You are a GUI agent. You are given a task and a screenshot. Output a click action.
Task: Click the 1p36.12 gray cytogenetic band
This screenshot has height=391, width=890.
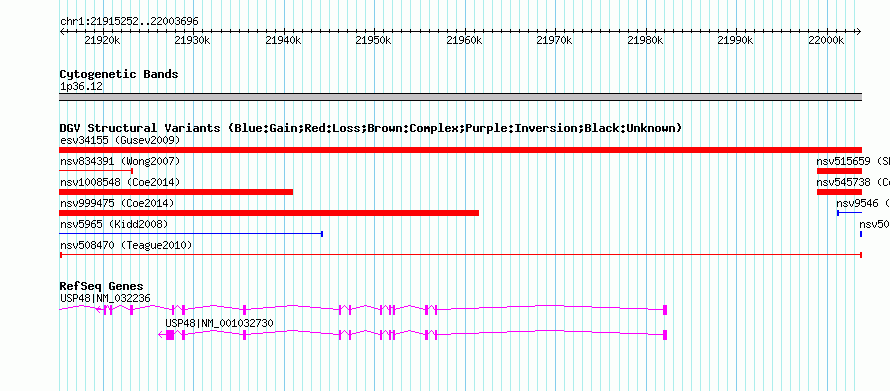(460, 97)
